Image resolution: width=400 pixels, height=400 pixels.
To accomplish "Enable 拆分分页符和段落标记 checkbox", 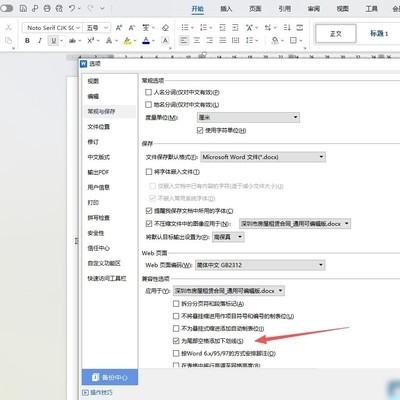I will 176,304.
